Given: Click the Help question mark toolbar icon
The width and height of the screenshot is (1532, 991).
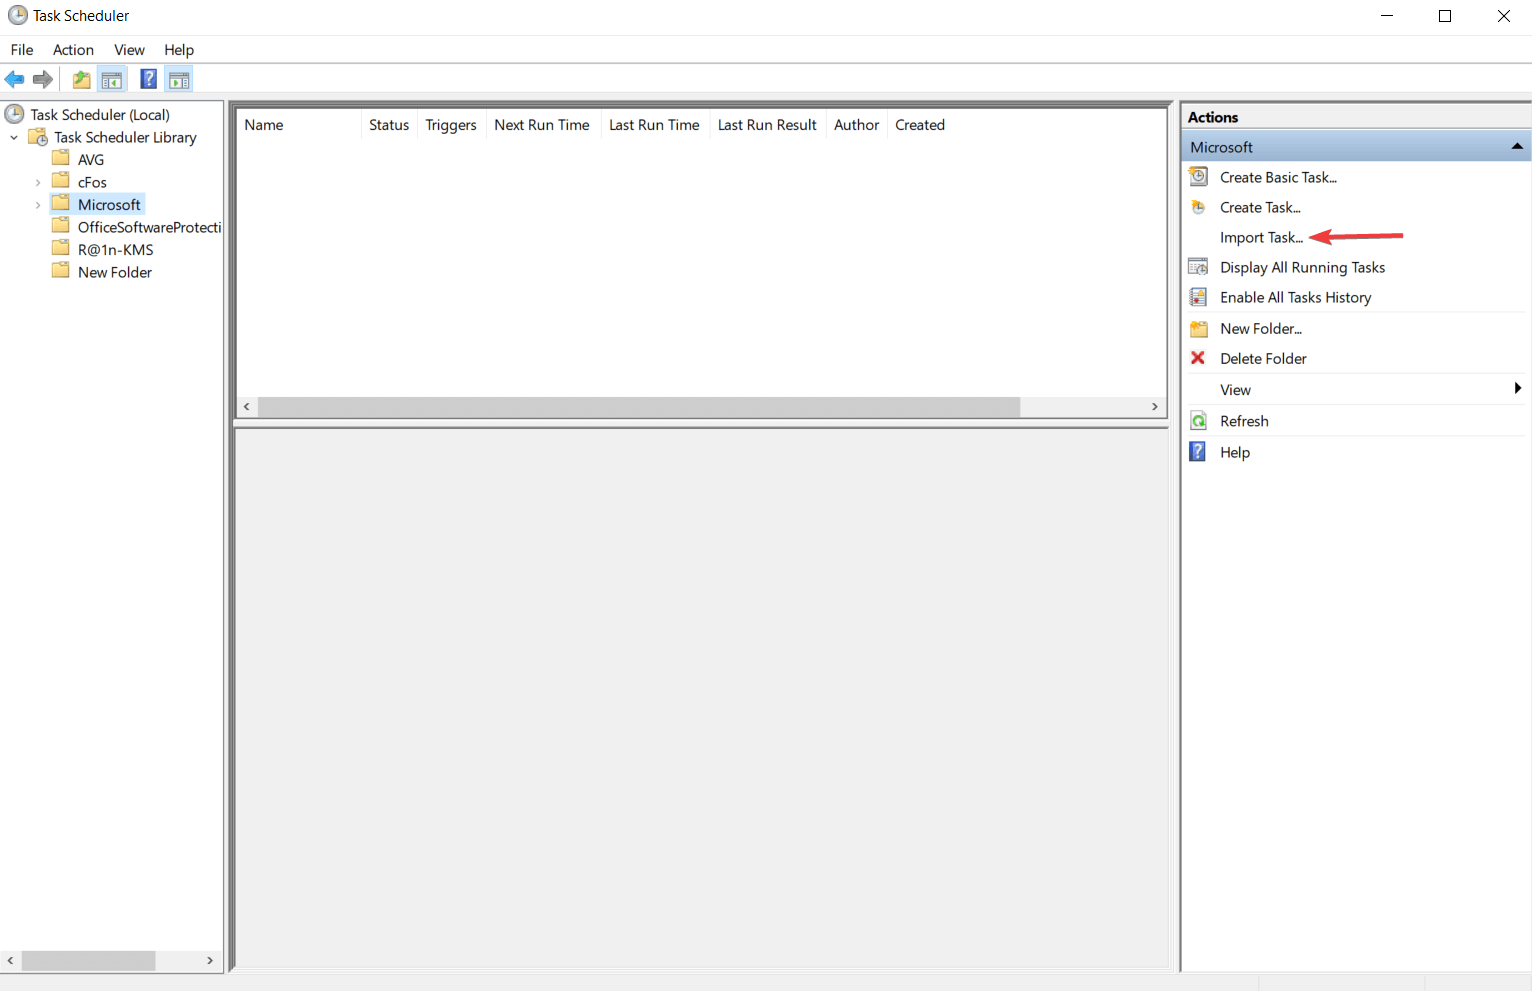Looking at the screenshot, I should pos(147,79).
